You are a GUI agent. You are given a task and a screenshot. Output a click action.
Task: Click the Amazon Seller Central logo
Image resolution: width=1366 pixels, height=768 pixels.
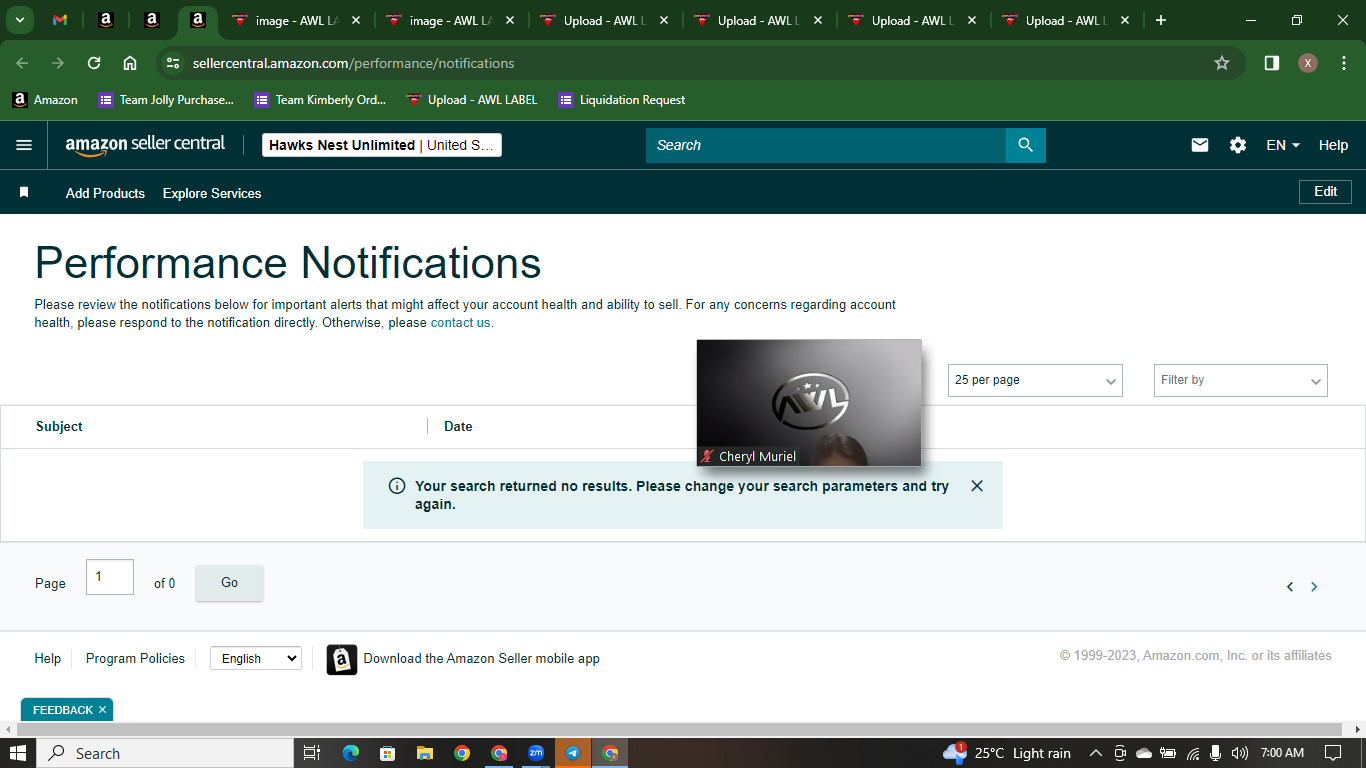tap(146, 145)
